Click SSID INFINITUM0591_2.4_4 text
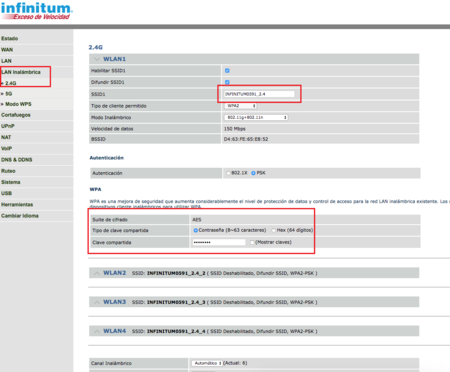Screen dimensions: 450x372 (176, 331)
